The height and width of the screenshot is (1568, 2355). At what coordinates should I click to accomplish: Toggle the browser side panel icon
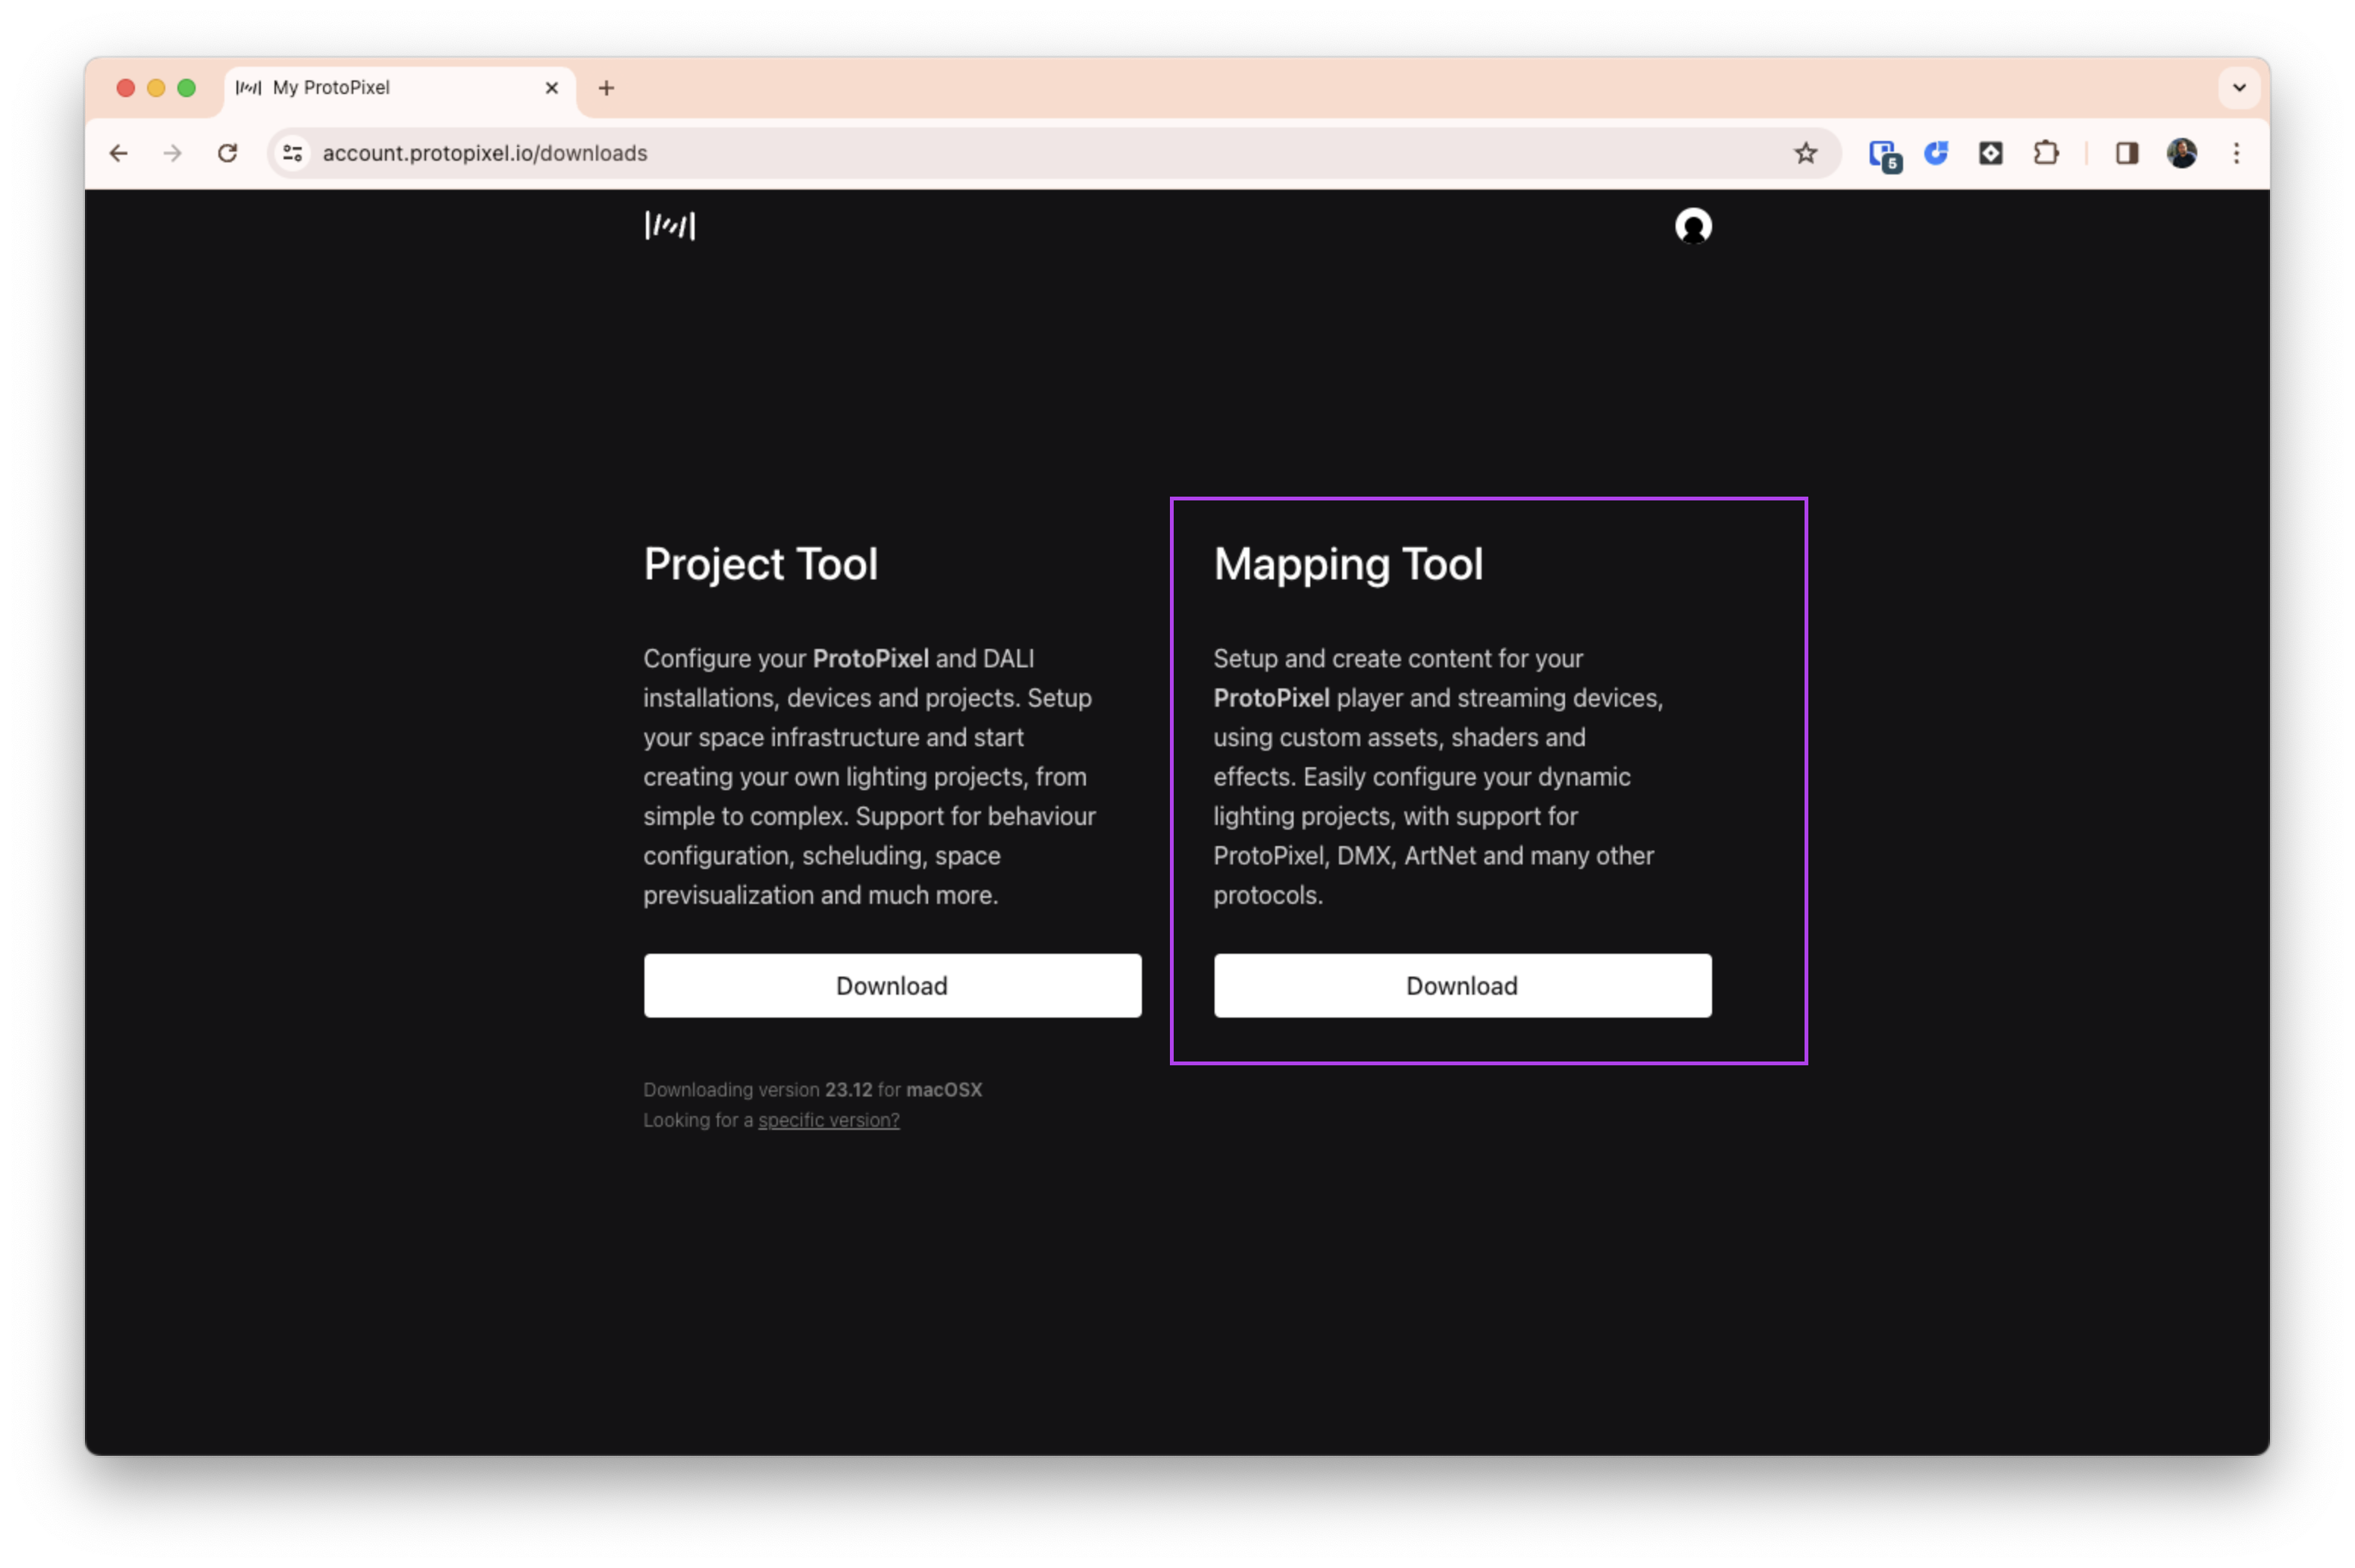tap(2126, 153)
